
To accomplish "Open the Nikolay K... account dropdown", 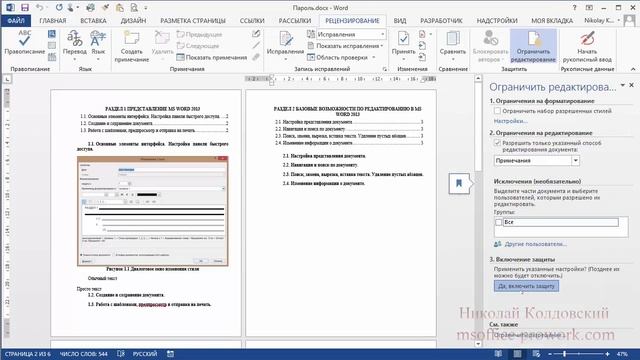I will point(602,20).
